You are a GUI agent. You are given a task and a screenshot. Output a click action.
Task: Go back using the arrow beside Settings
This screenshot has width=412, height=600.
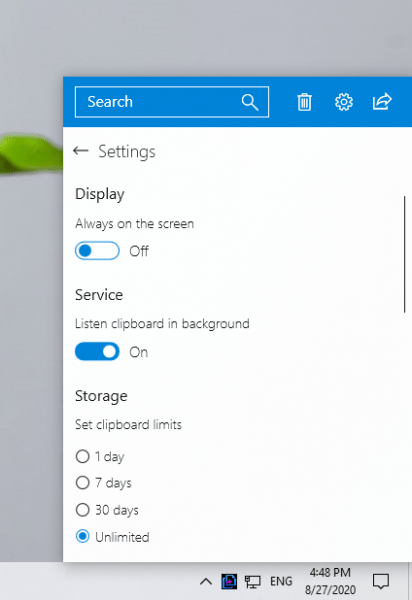coord(81,151)
